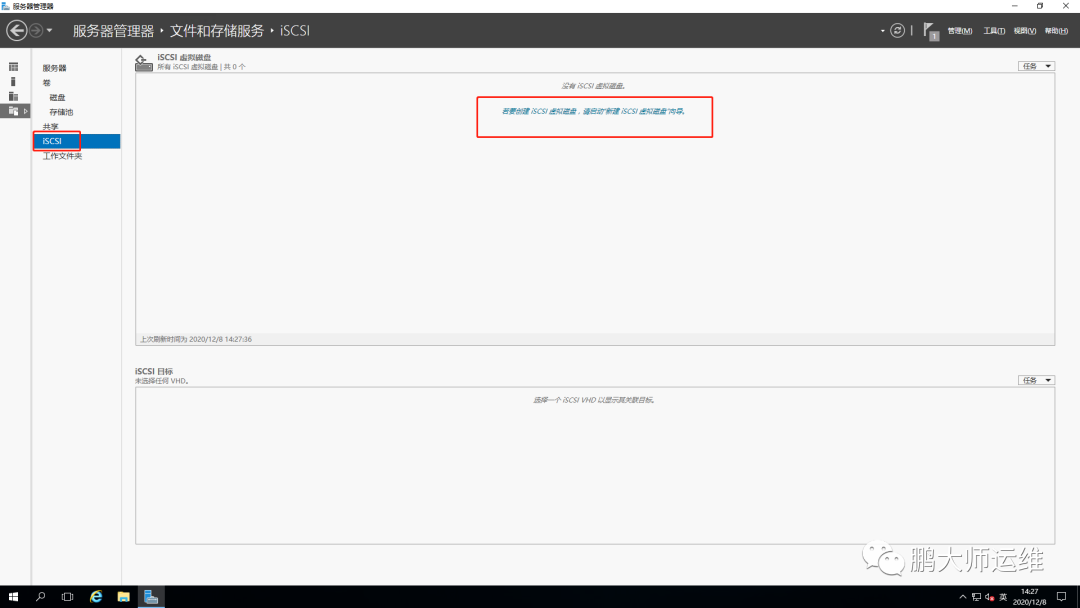Select 磁盘 under 卷

[57, 98]
